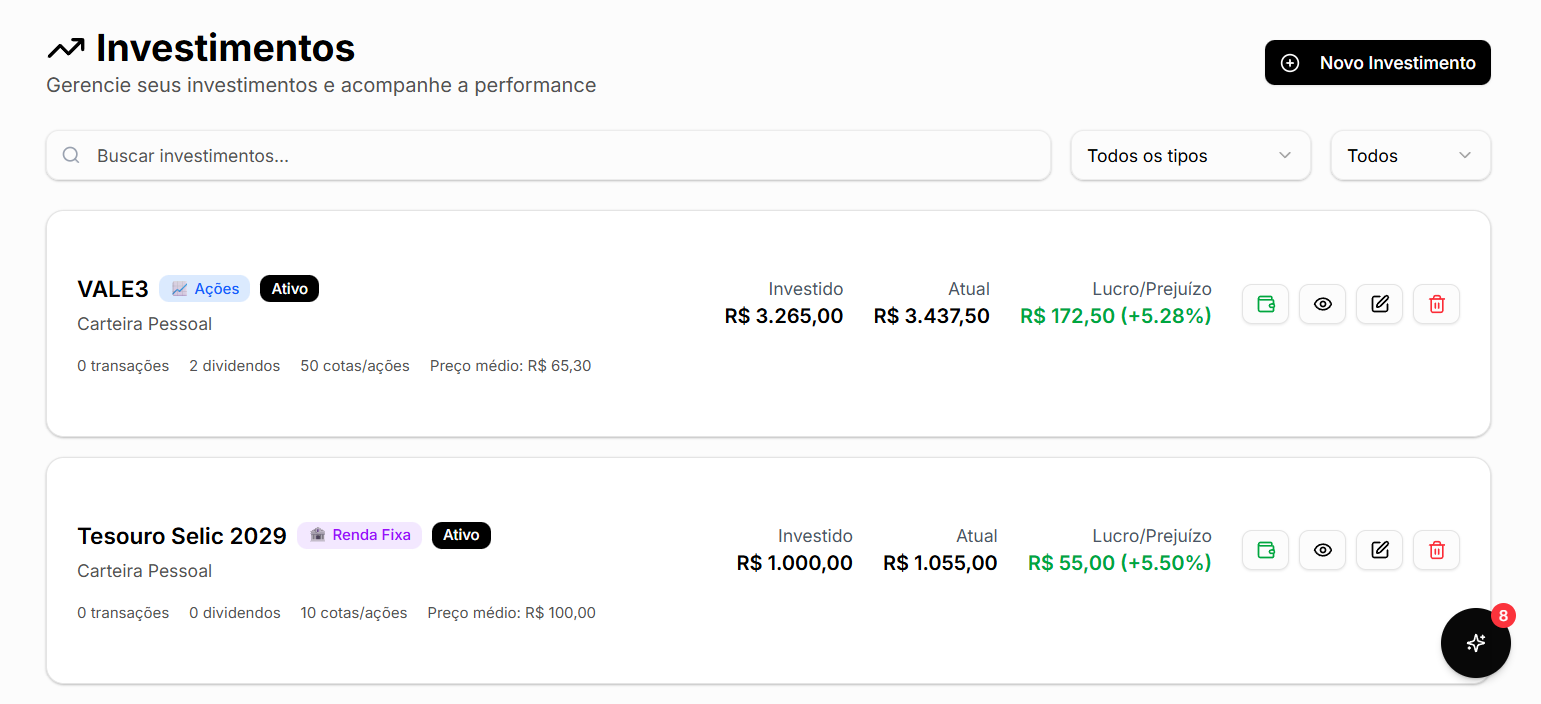Screen dimensions: 1541x704
Task: Edit VALE3 with the pencil icon
Action: coord(1379,304)
